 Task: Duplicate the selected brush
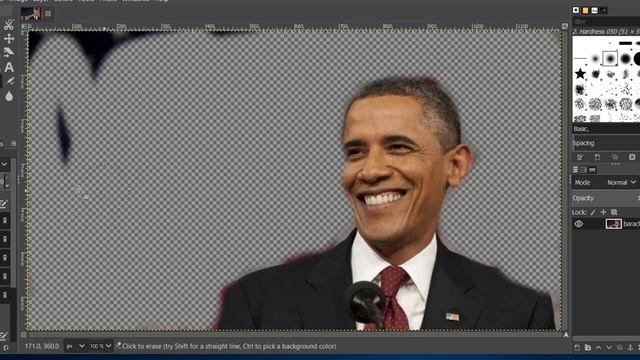tap(615, 157)
